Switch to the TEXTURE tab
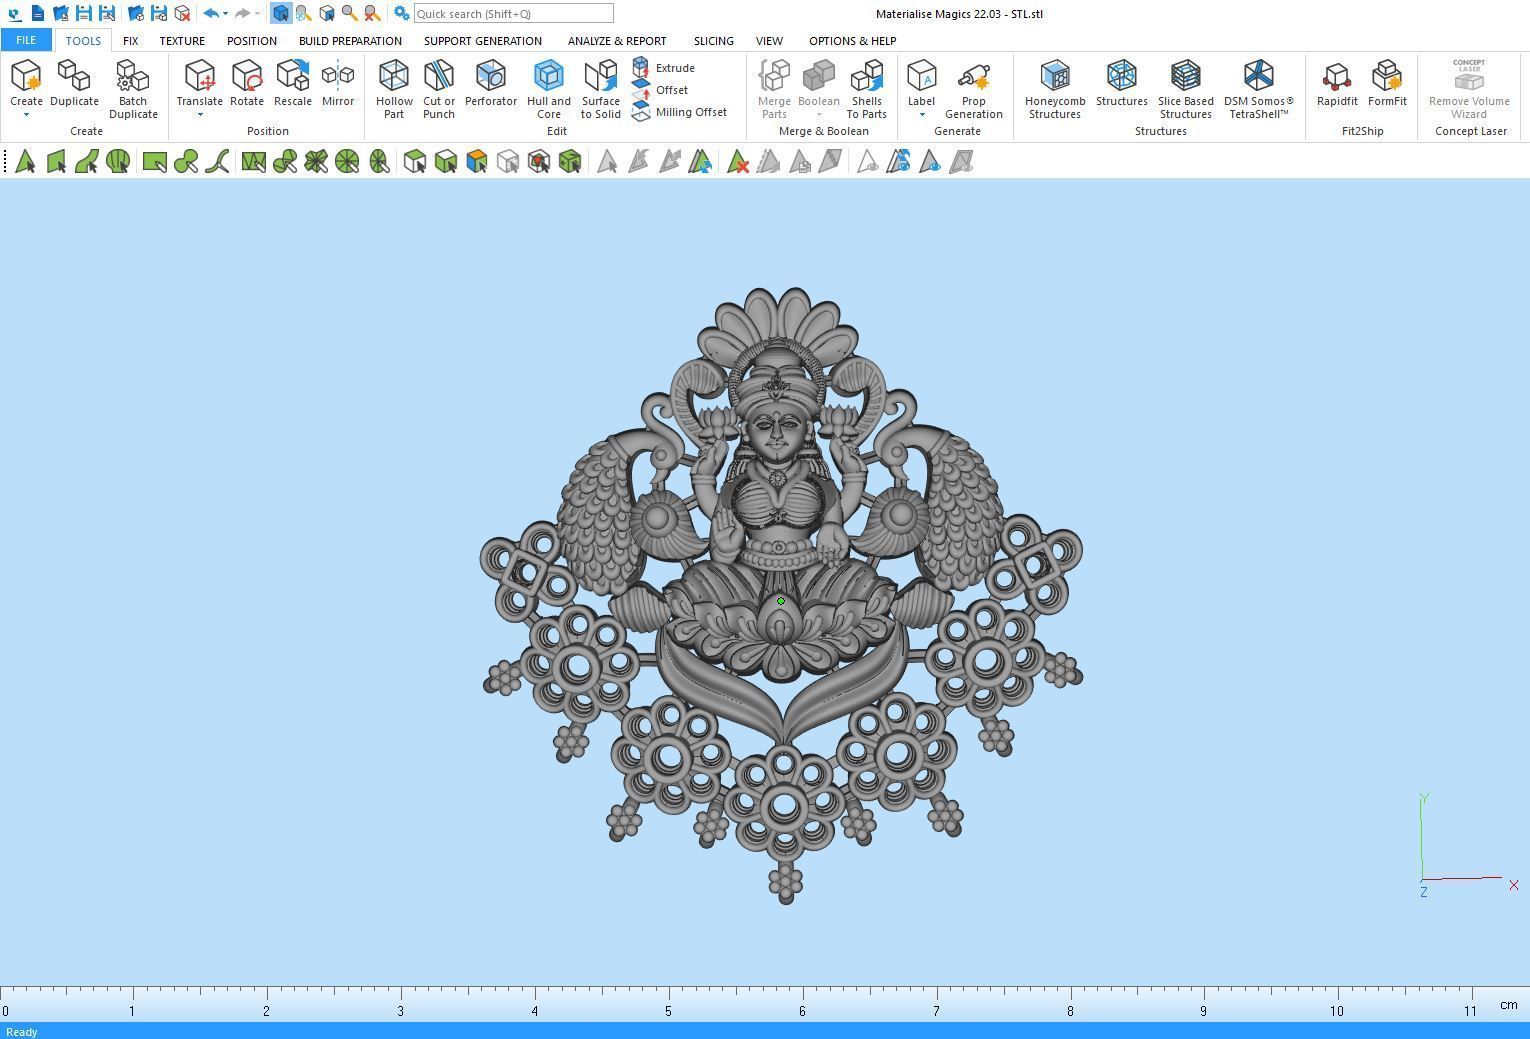Screen dimensions: 1530x1039 pos(182,41)
